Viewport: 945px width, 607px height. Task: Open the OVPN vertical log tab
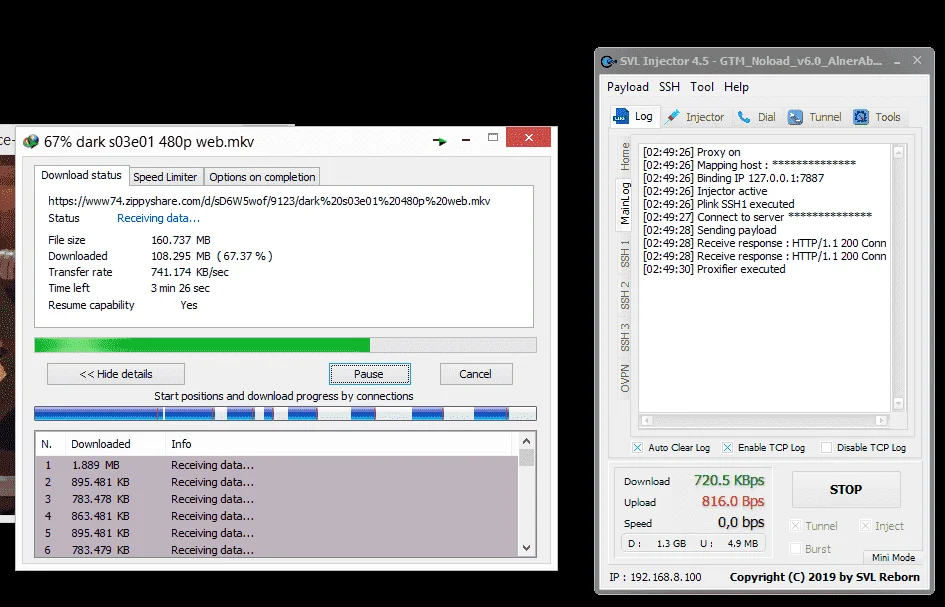pyautogui.click(x=625, y=378)
